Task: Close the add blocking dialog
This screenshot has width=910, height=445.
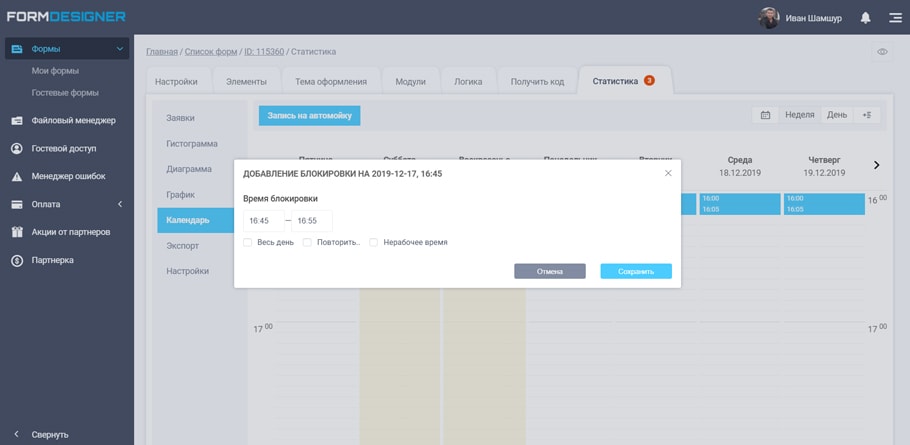Action: (668, 173)
